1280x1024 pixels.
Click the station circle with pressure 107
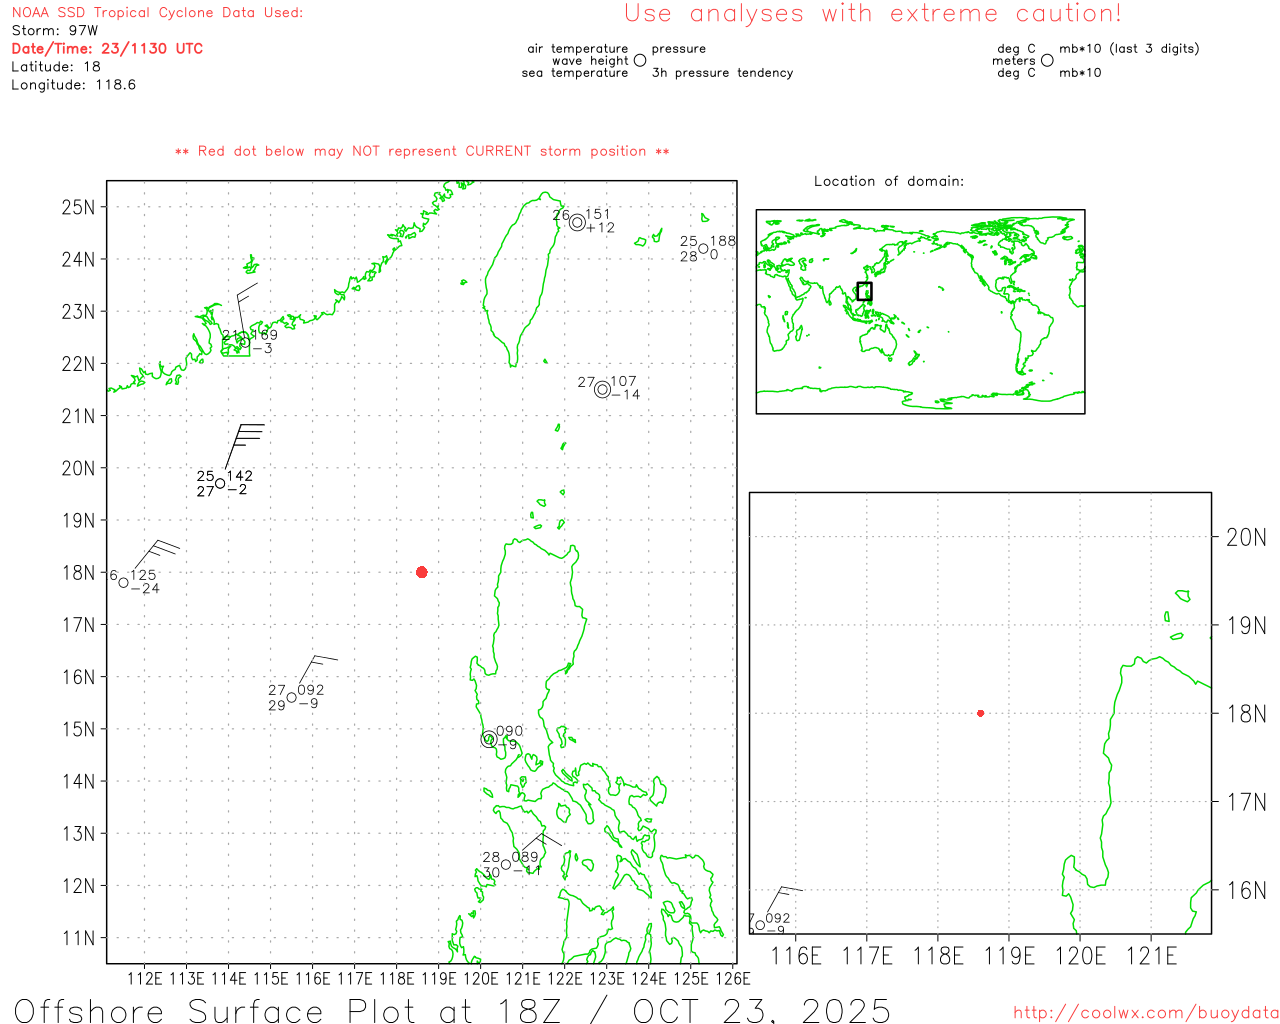point(602,389)
